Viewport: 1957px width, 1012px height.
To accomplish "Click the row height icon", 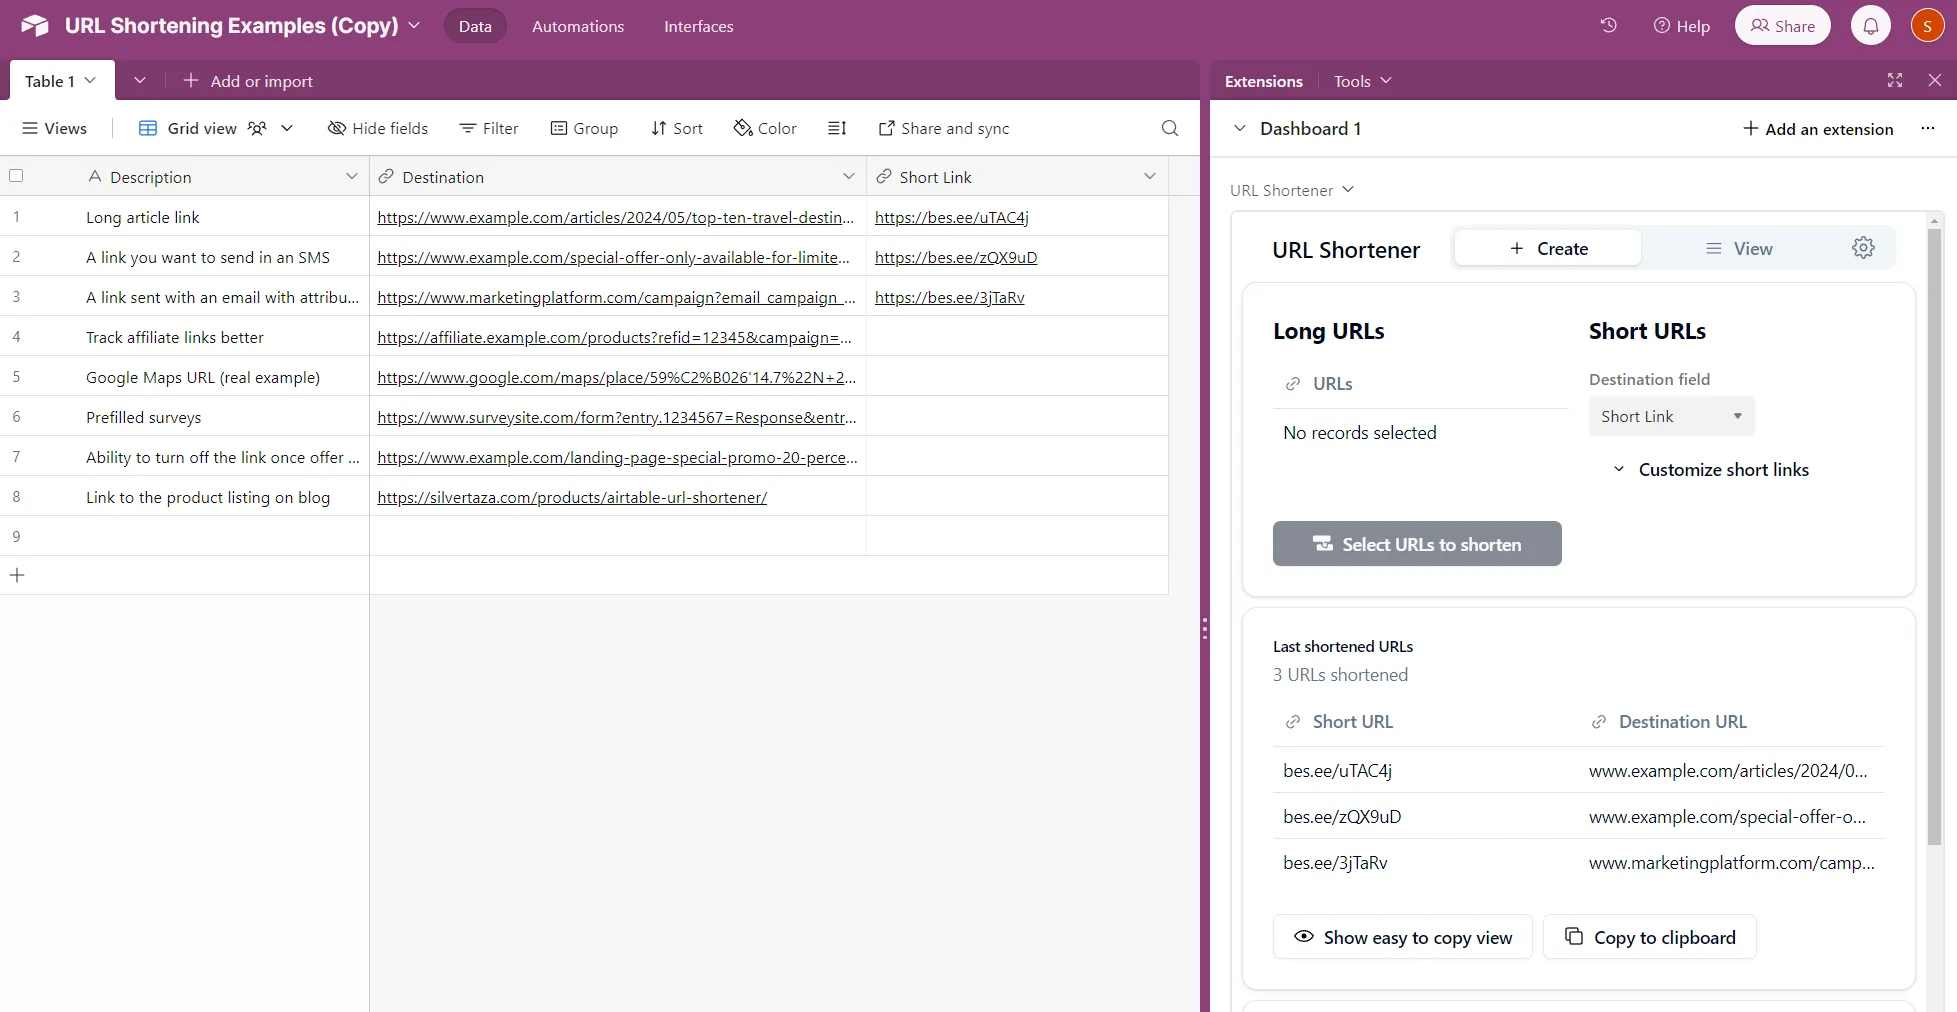I will tap(837, 128).
